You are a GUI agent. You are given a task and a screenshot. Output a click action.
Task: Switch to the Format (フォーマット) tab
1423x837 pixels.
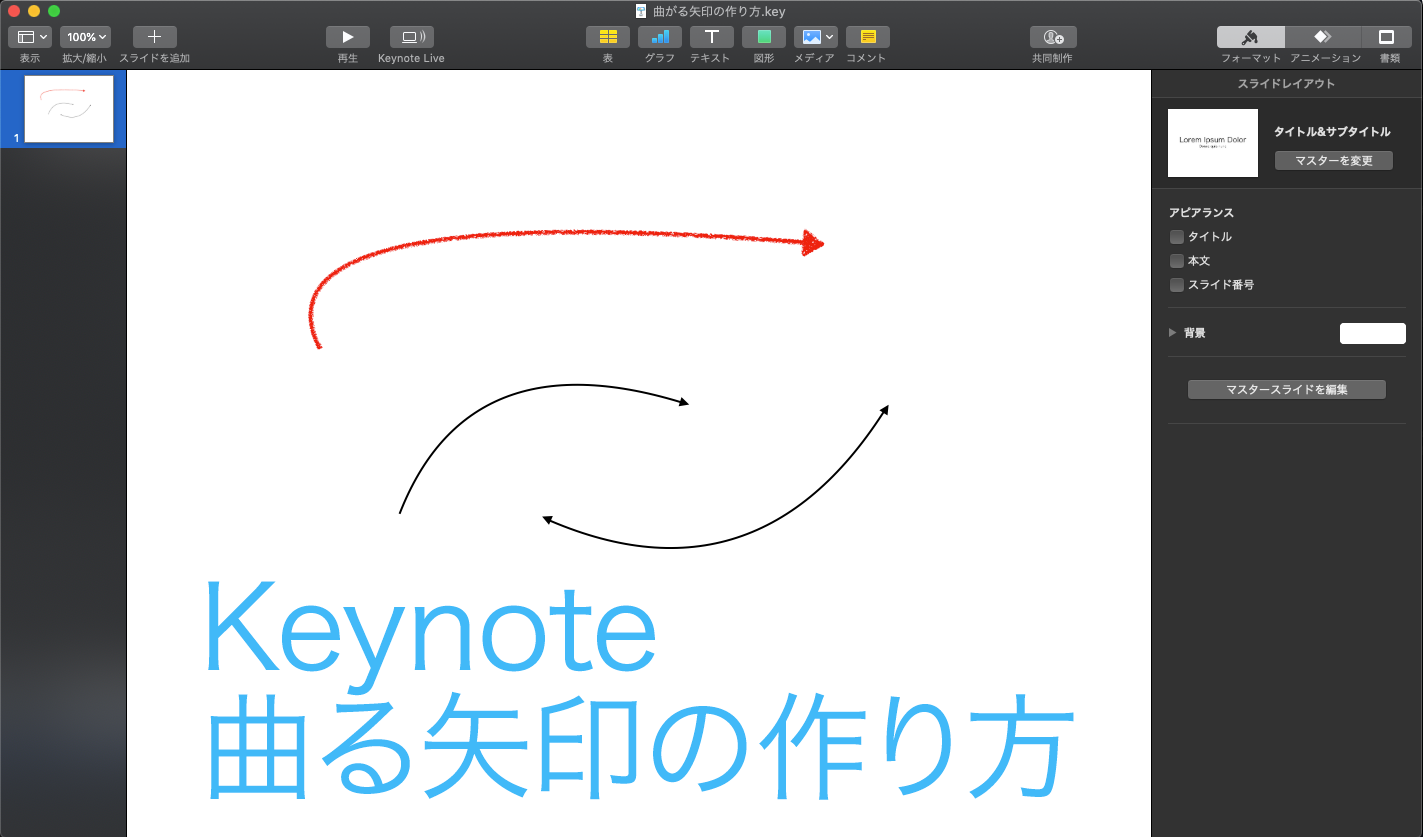tap(1250, 37)
